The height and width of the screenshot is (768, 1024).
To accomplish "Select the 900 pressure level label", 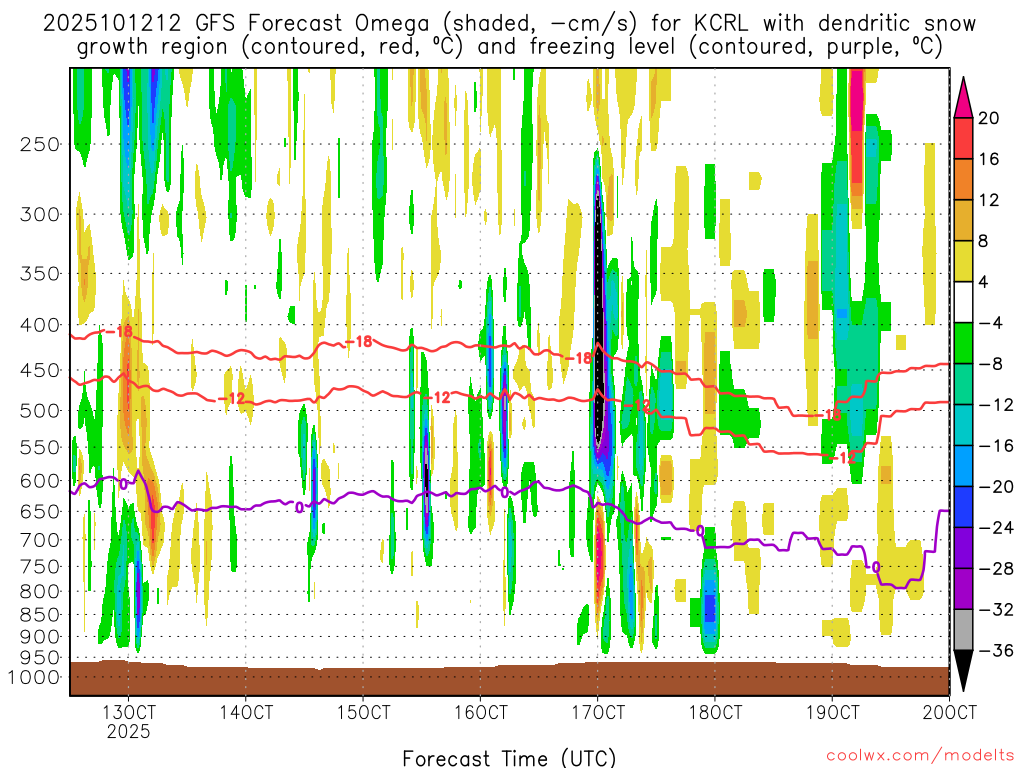I will (x=40, y=637).
